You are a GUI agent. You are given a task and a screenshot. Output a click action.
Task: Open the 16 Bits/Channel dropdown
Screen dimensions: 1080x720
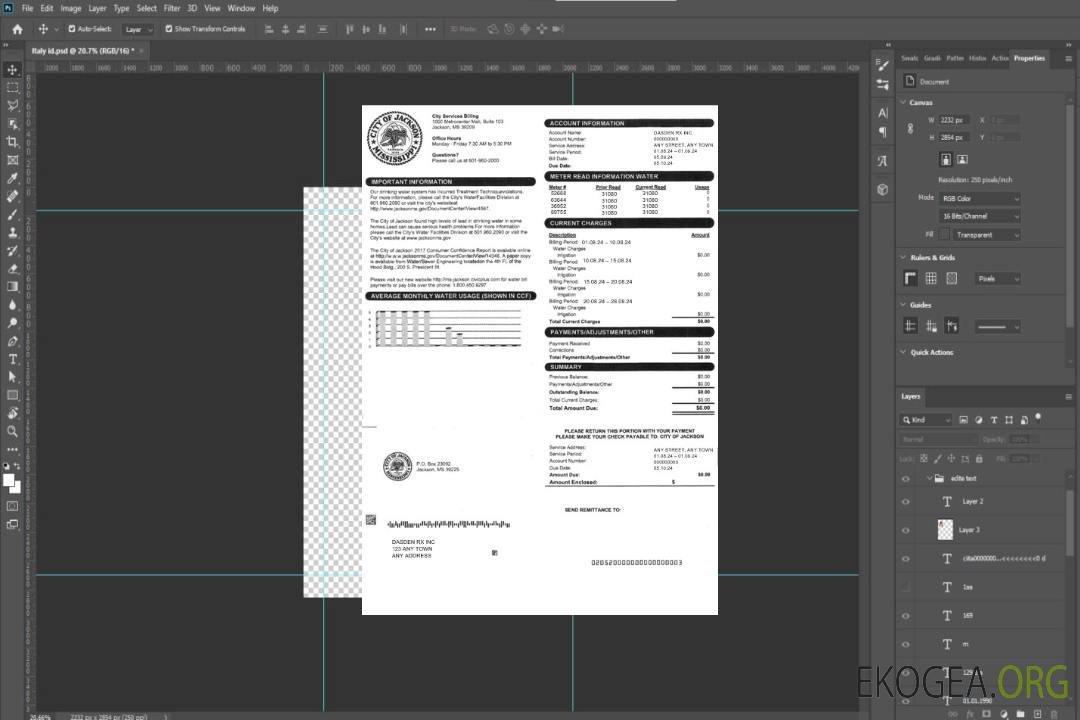[979, 216]
